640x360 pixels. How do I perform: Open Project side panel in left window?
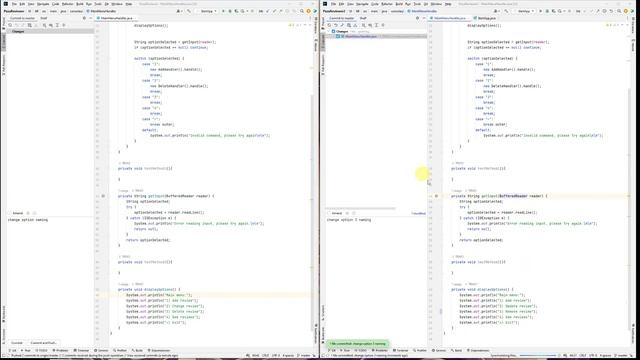[x=4, y=22]
